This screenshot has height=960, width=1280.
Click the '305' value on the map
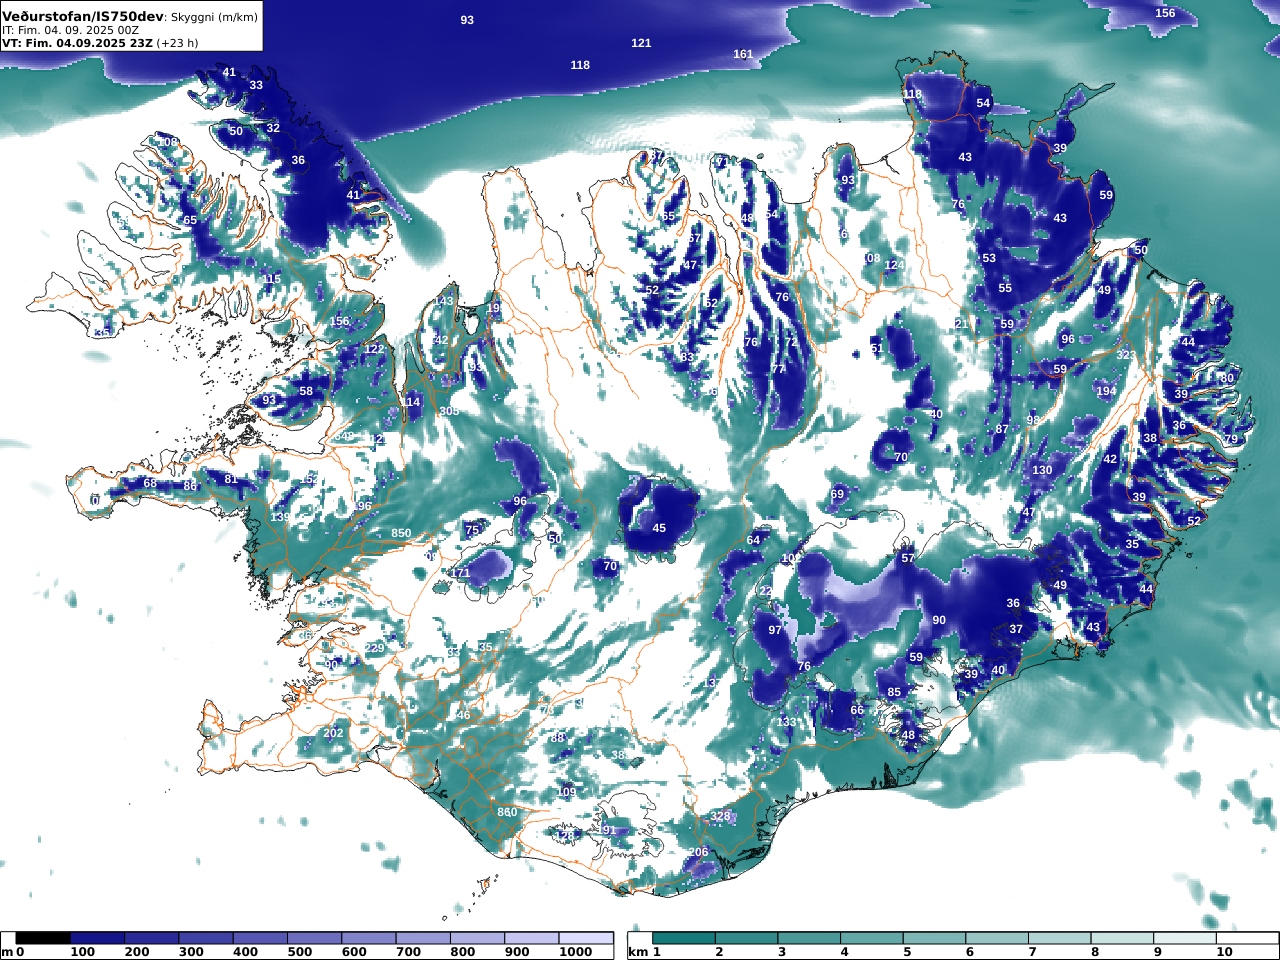[x=449, y=411]
